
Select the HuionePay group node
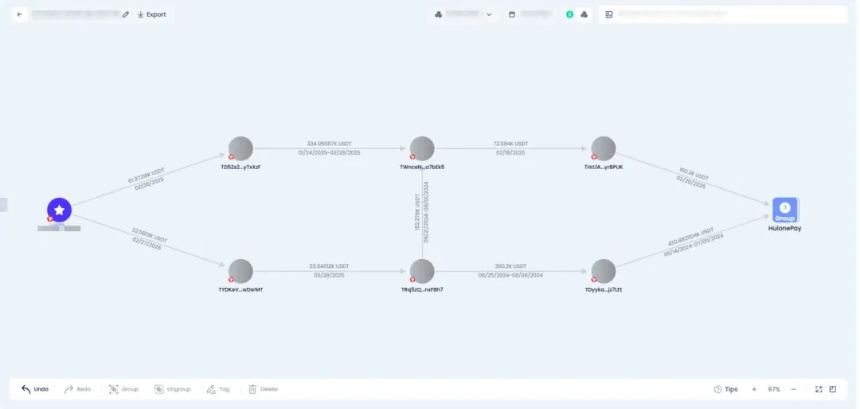pos(785,210)
